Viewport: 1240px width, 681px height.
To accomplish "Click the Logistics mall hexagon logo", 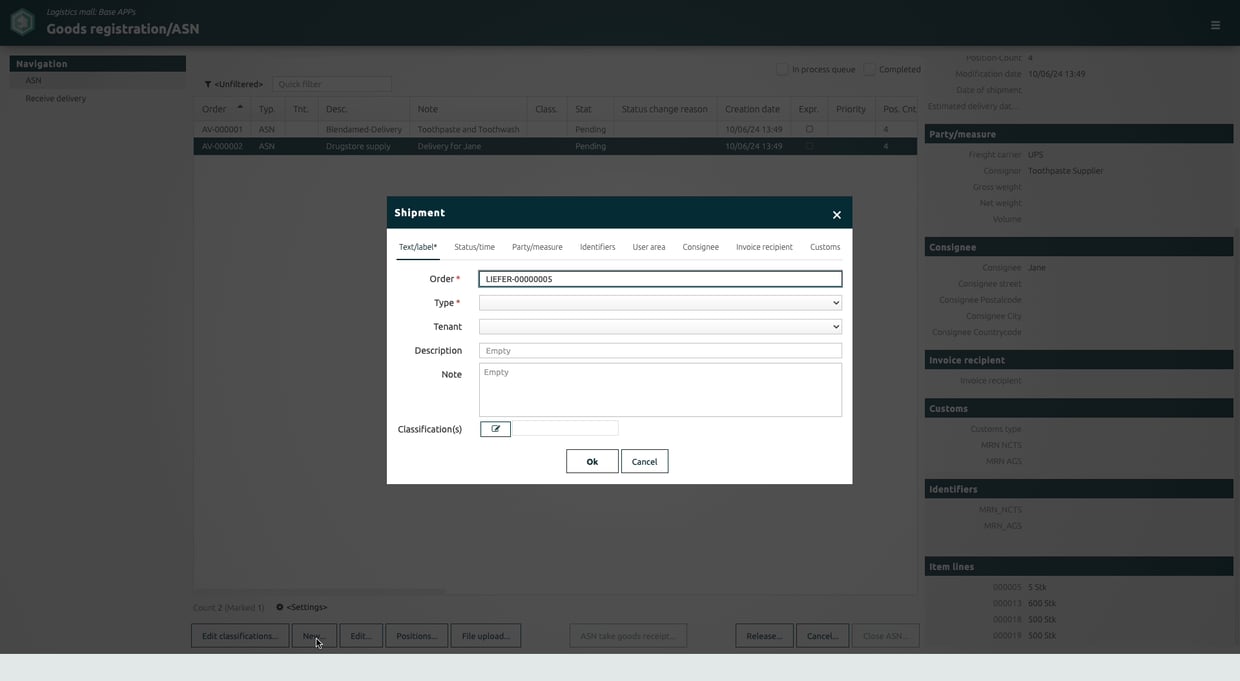I will click(x=22, y=22).
